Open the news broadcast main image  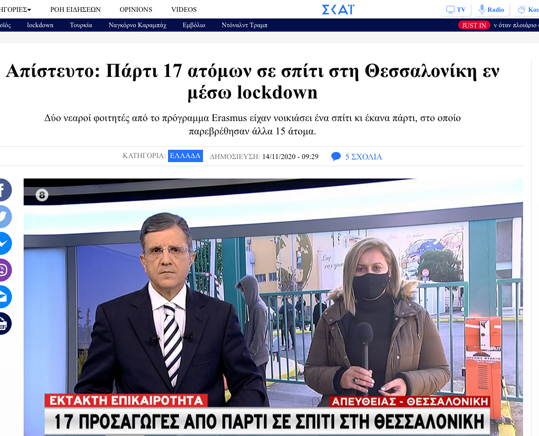point(273,307)
